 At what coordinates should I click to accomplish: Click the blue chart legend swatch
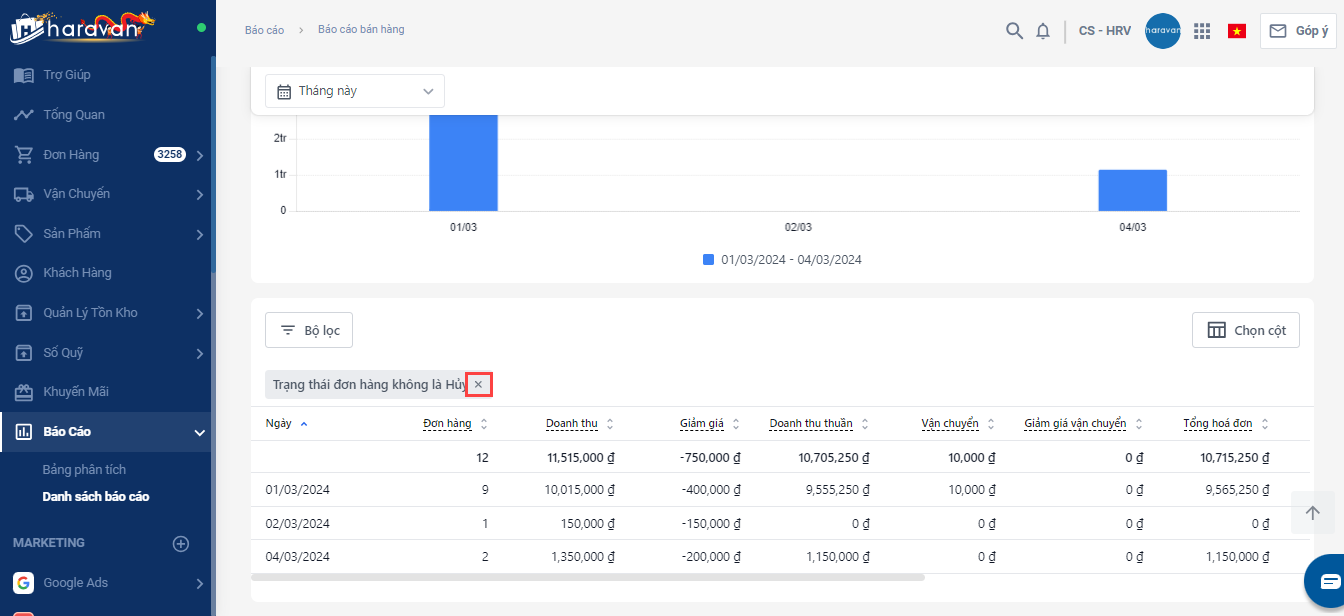(708, 259)
